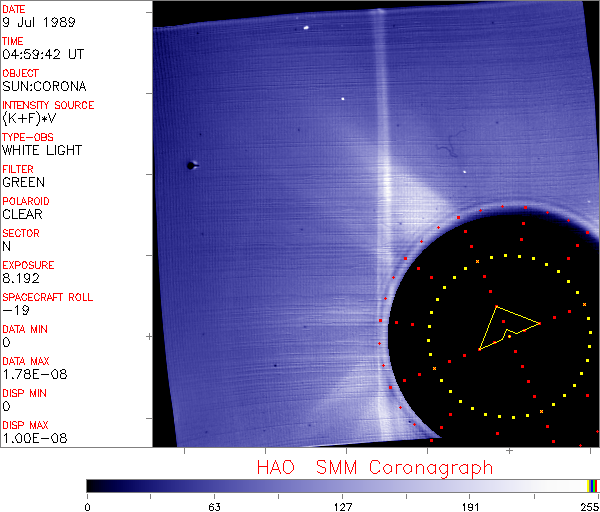This screenshot has width=600, height=512.
Task: Click the color bar label 127
Action: [x=342, y=507]
